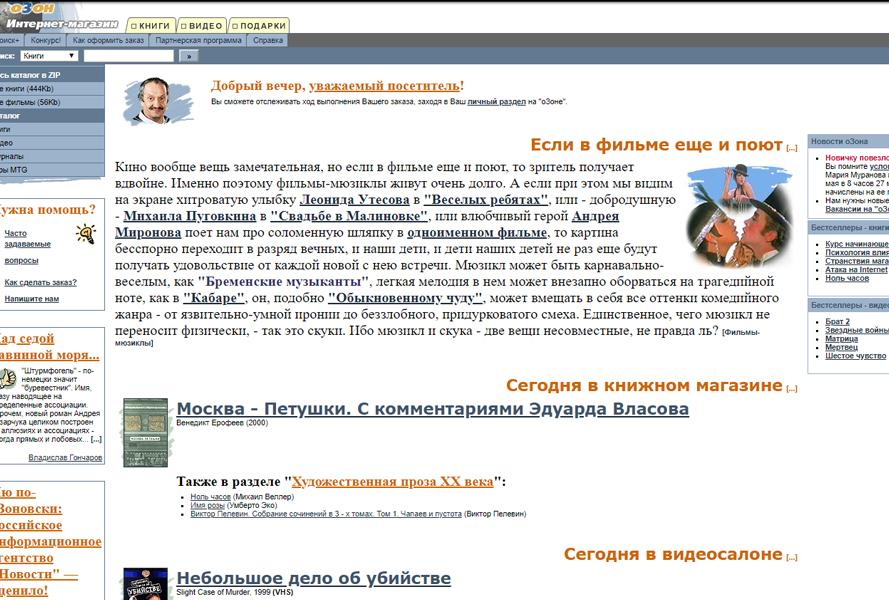Open Партнерская программа menu item
Viewport: 889px width, 600px height.
click(x=198, y=40)
